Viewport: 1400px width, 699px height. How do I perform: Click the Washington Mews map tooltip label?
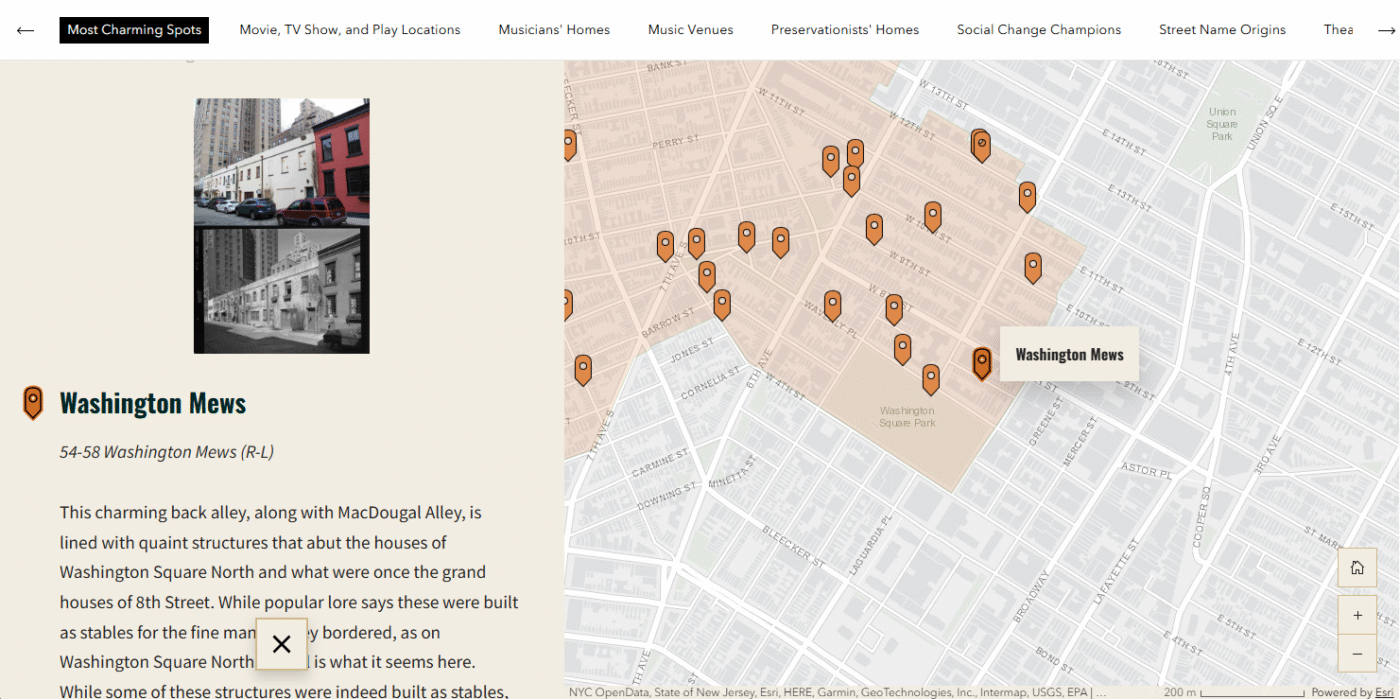point(1069,355)
